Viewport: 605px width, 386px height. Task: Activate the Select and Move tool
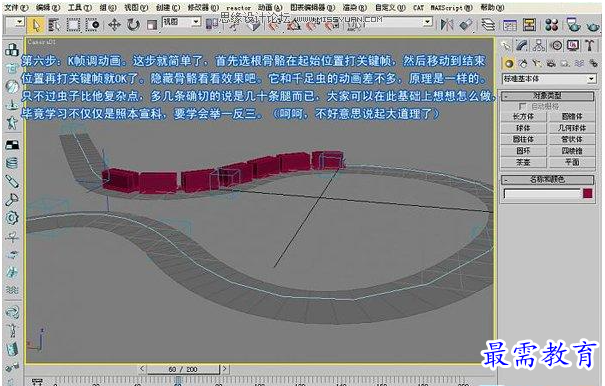[x=114, y=25]
